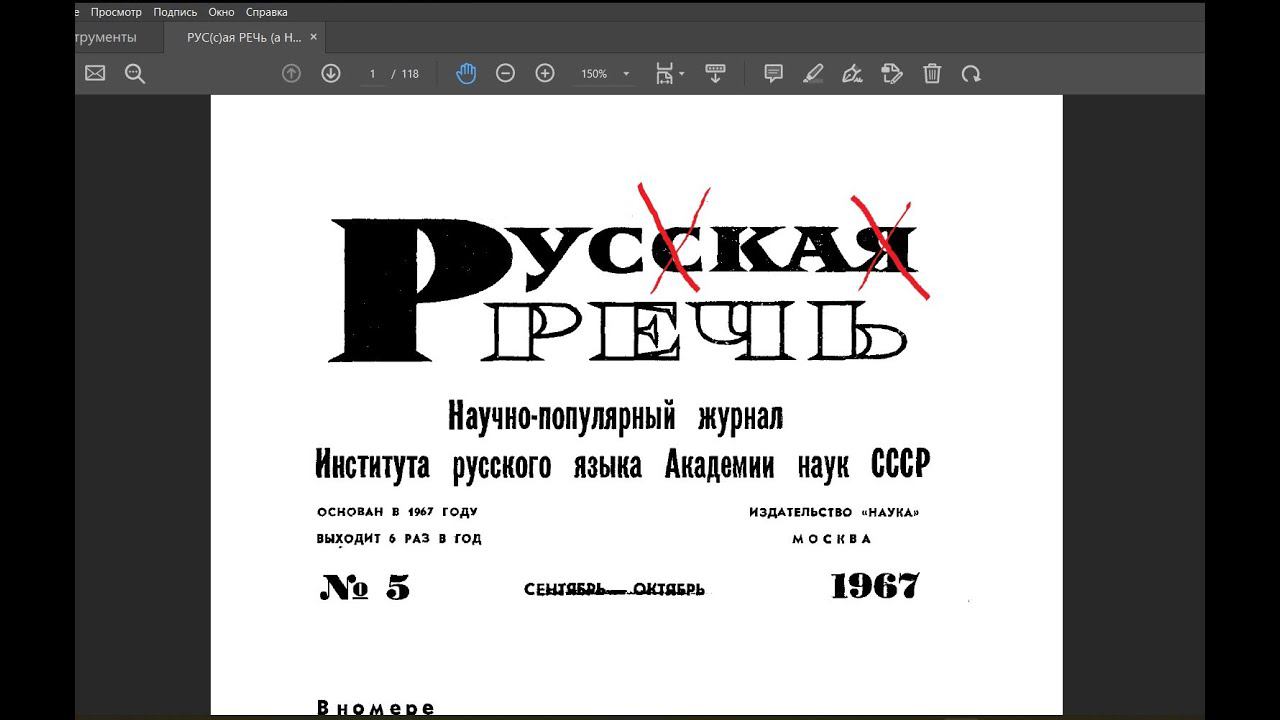Open the Просмотр menu
1280x720 pixels.
click(116, 12)
